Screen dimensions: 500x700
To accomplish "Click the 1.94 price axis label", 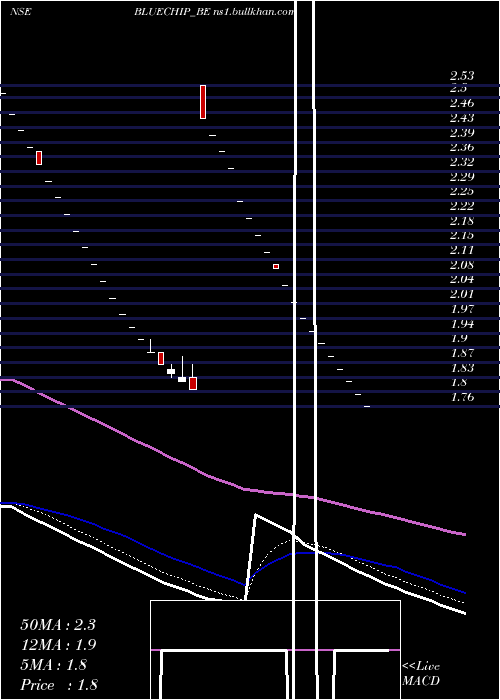I will 462,323.
